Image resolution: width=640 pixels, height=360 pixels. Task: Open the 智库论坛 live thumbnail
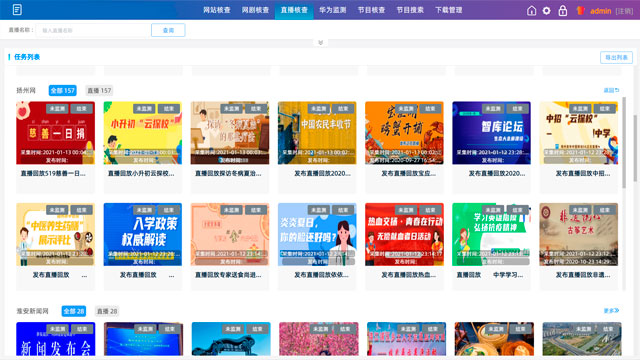click(491, 133)
